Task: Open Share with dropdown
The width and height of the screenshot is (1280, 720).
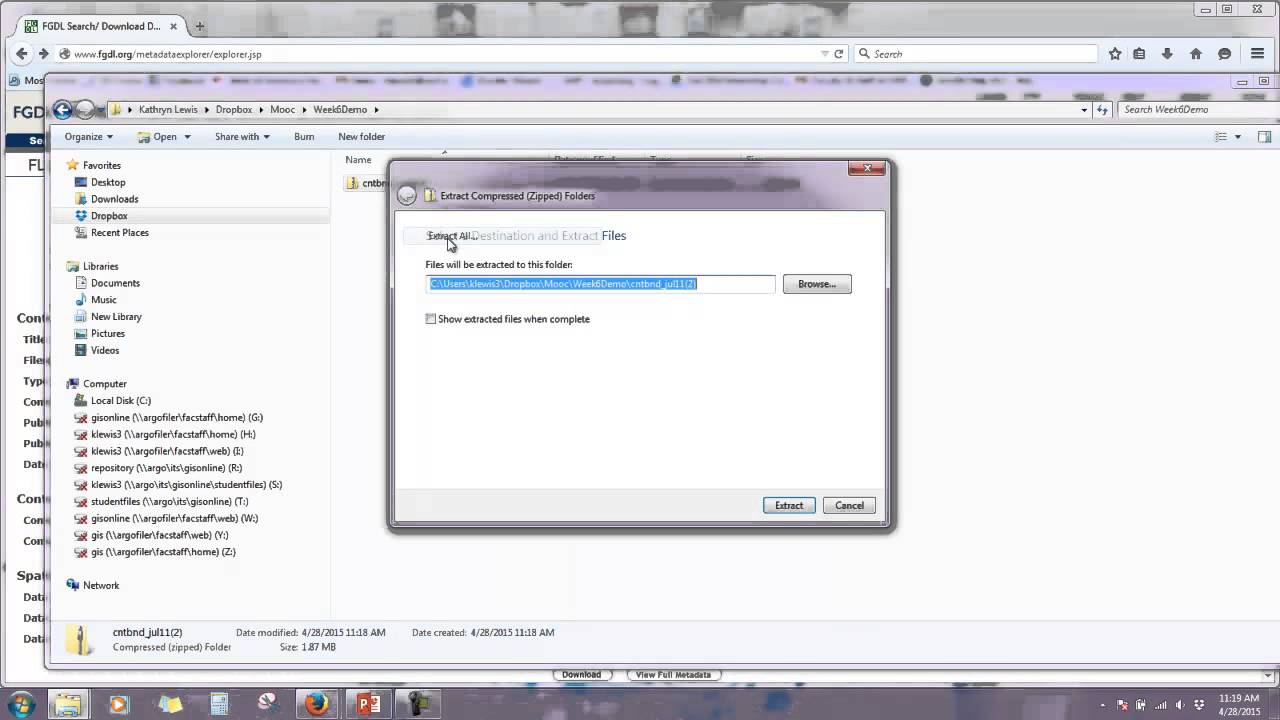Action: pyautogui.click(x=242, y=137)
